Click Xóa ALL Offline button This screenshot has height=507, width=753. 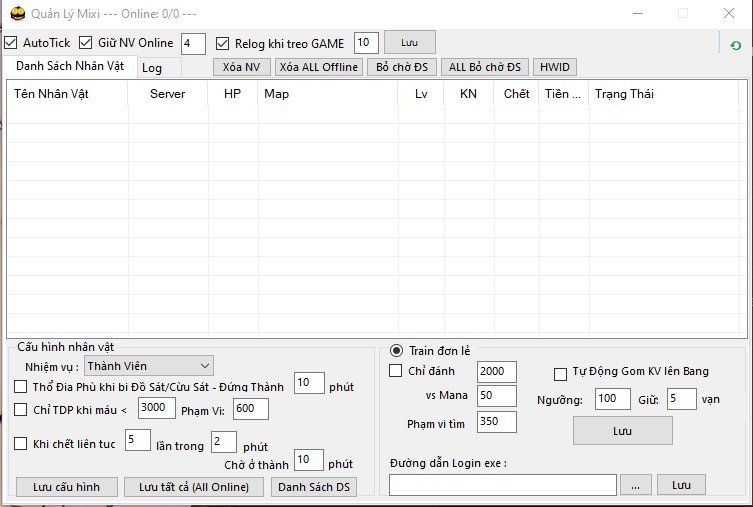(319, 67)
